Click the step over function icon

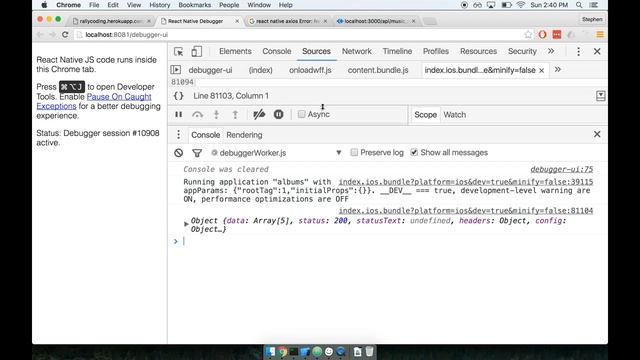point(198,115)
